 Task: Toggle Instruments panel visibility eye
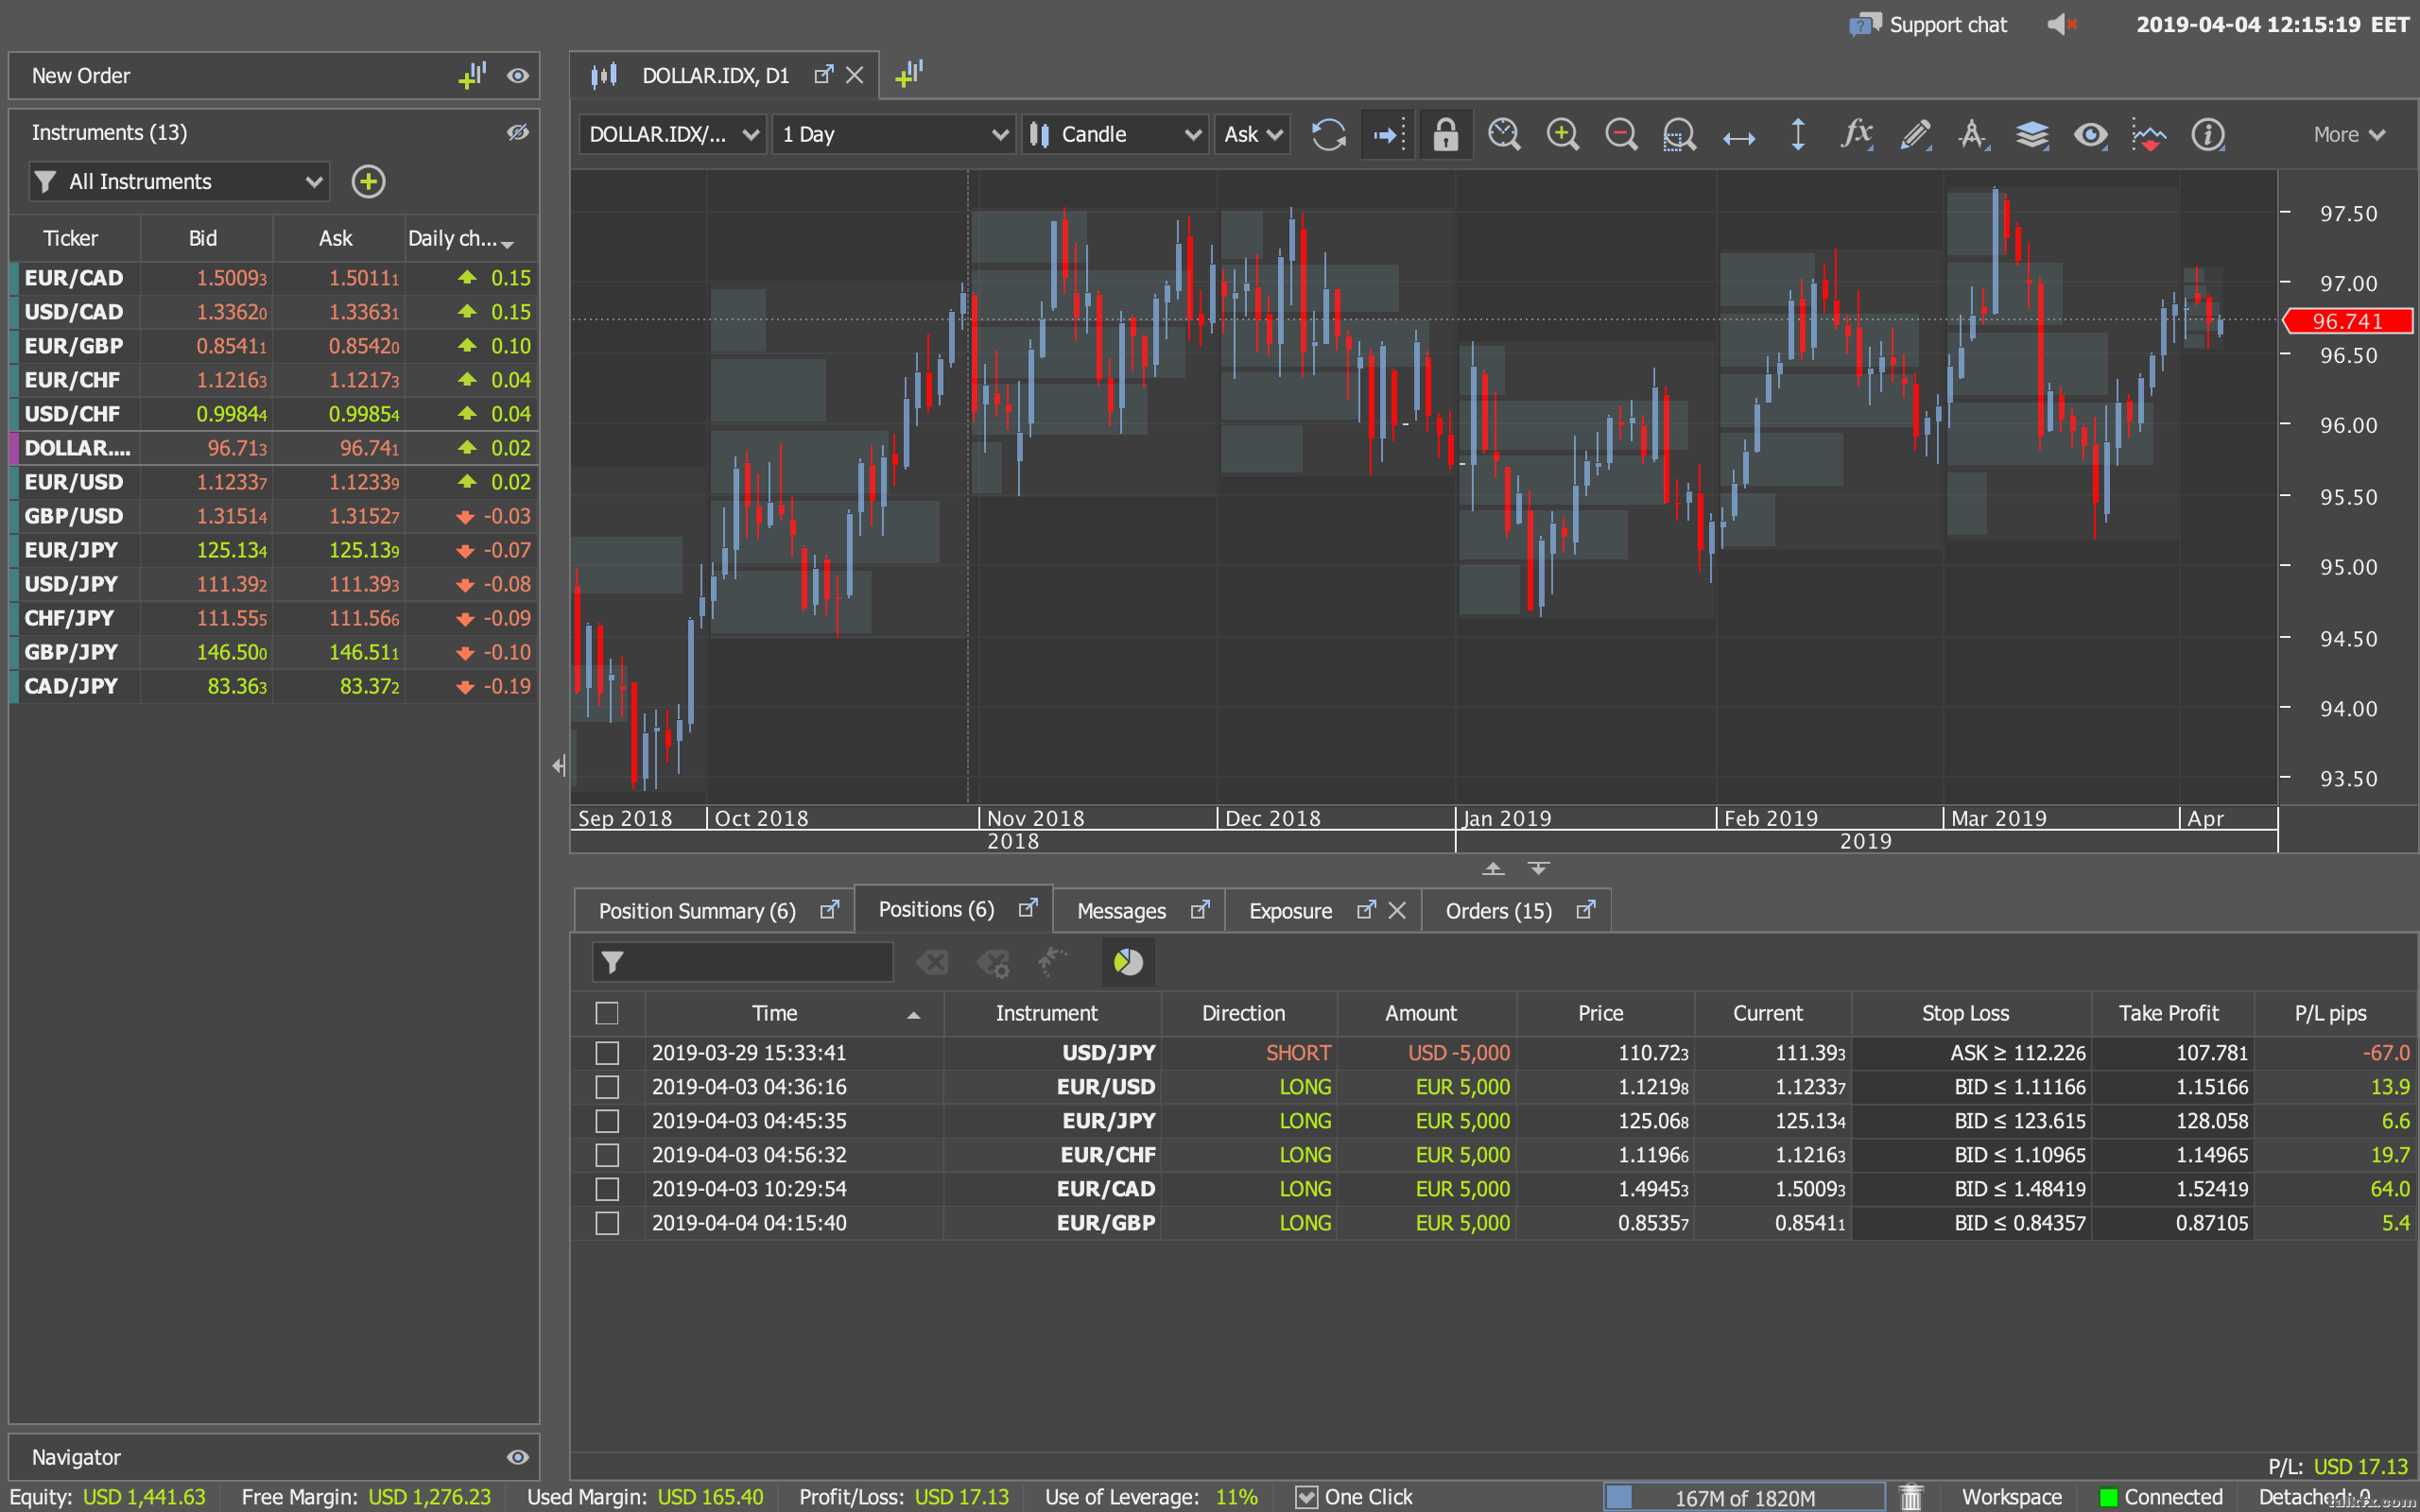pos(517,132)
